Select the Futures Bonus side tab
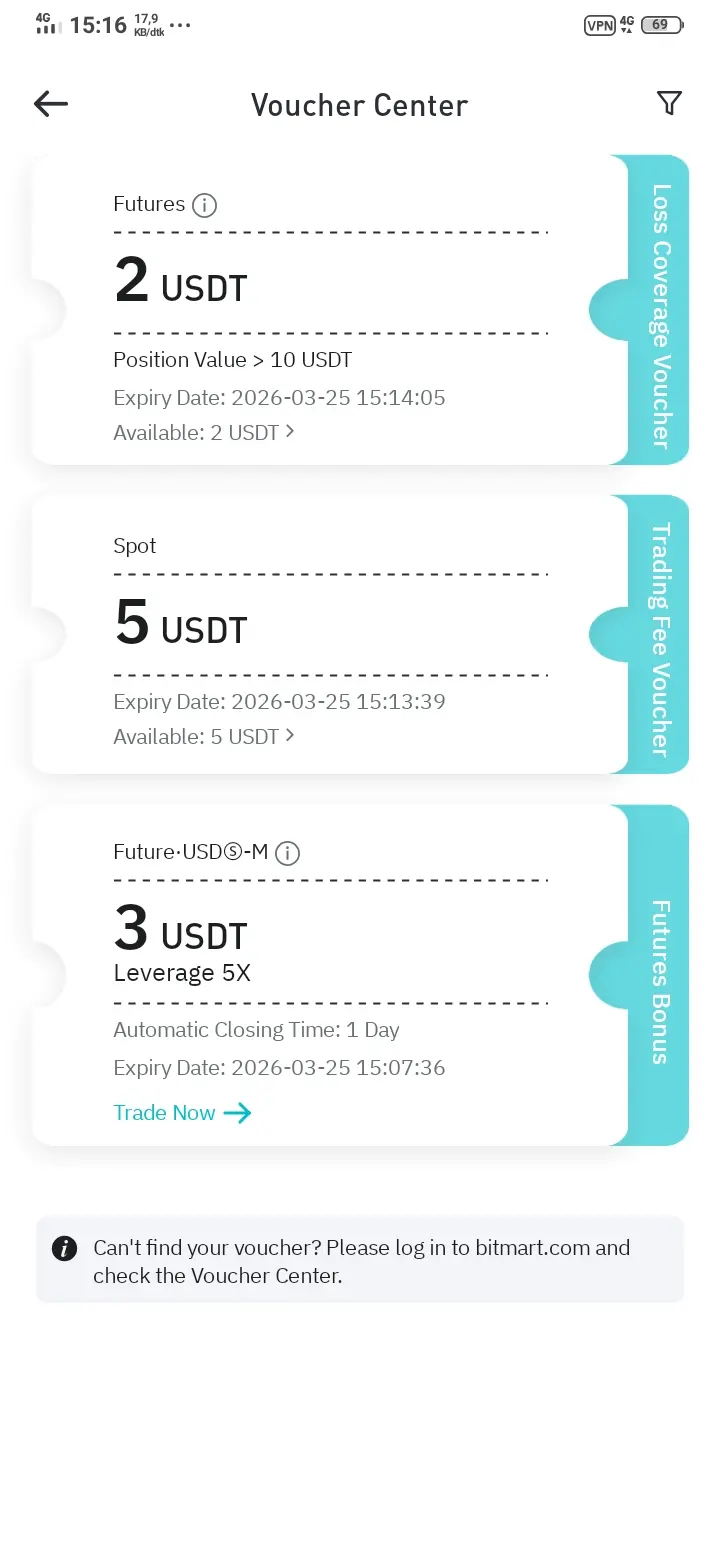Screen dimensions: 720x1544 [659, 976]
